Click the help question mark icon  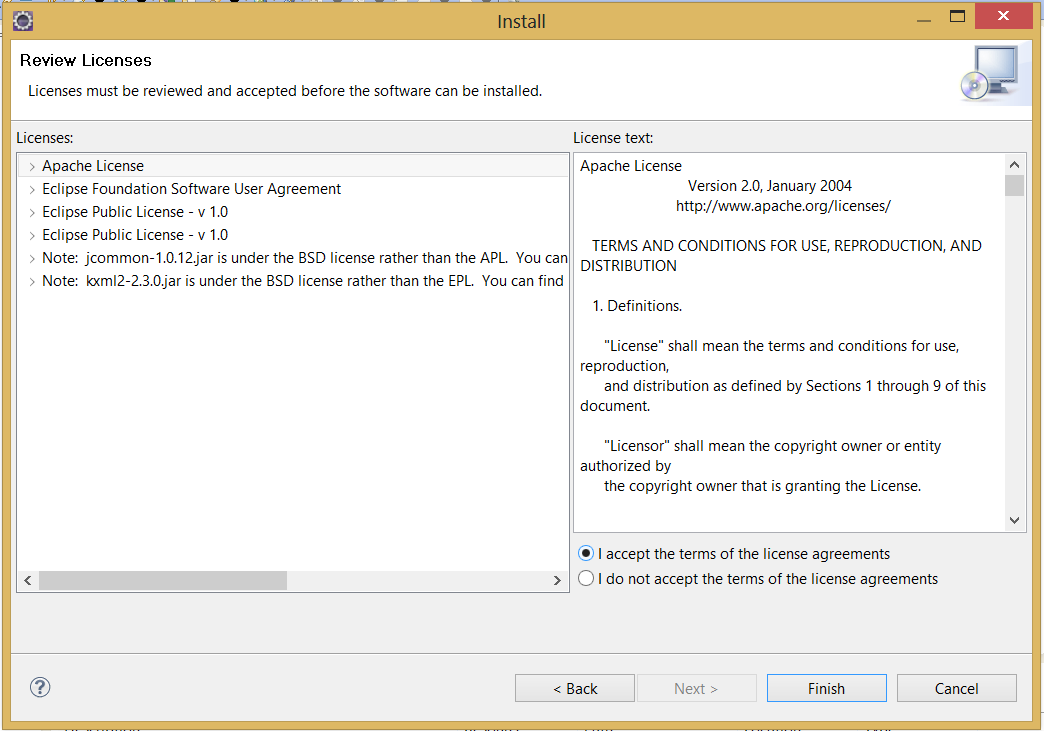click(x=40, y=687)
